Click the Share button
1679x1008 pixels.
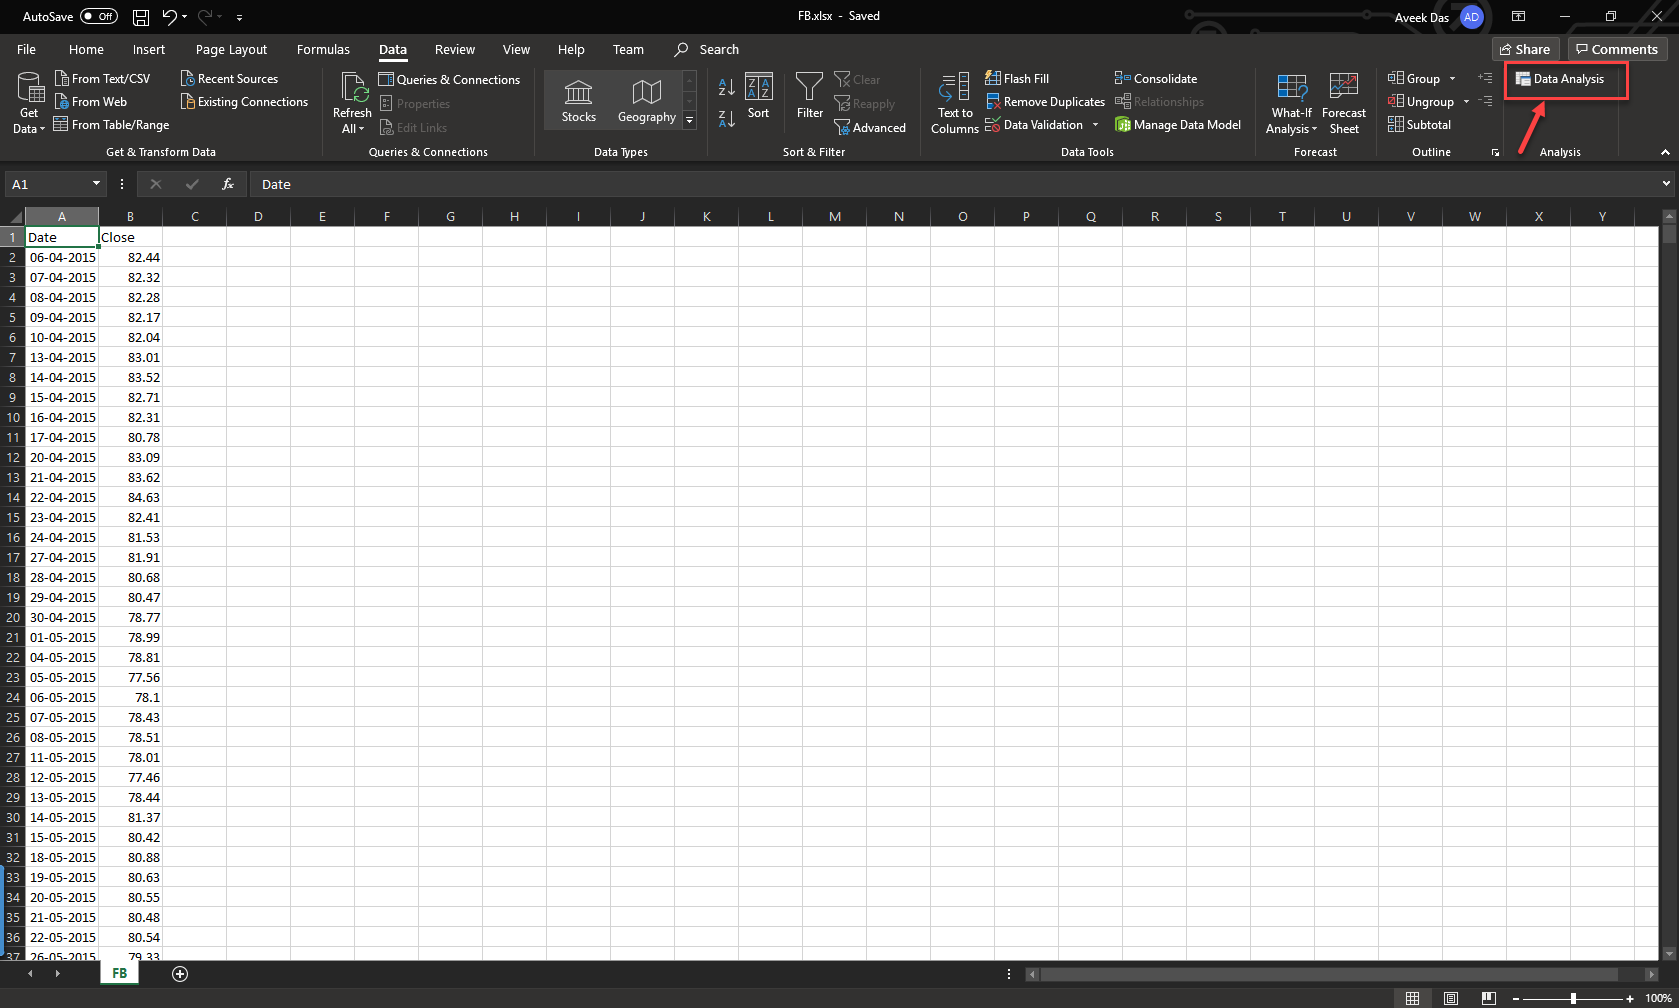click(1525, 49)
